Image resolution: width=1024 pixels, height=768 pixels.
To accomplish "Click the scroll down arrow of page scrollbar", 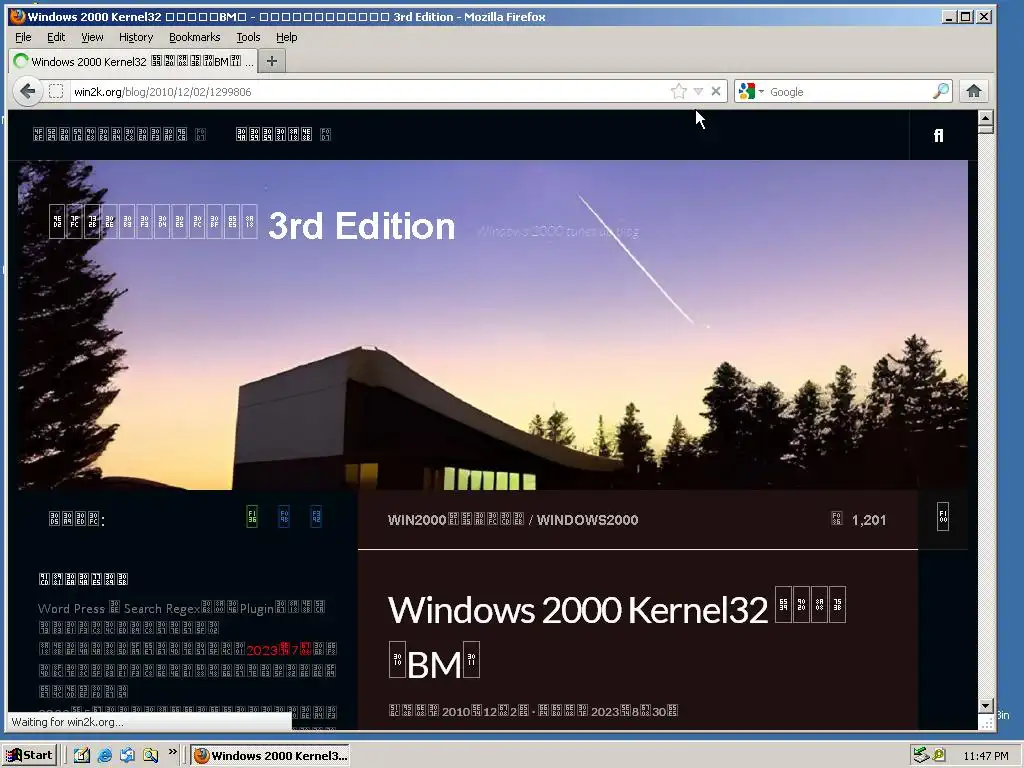I will [x=985, y=706].
